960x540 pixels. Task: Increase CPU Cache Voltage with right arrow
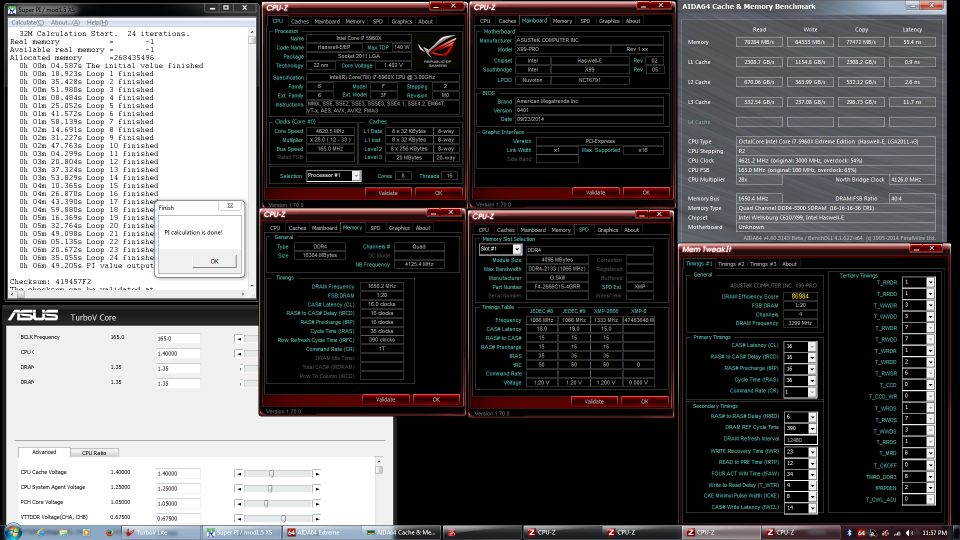click(317, 473)
